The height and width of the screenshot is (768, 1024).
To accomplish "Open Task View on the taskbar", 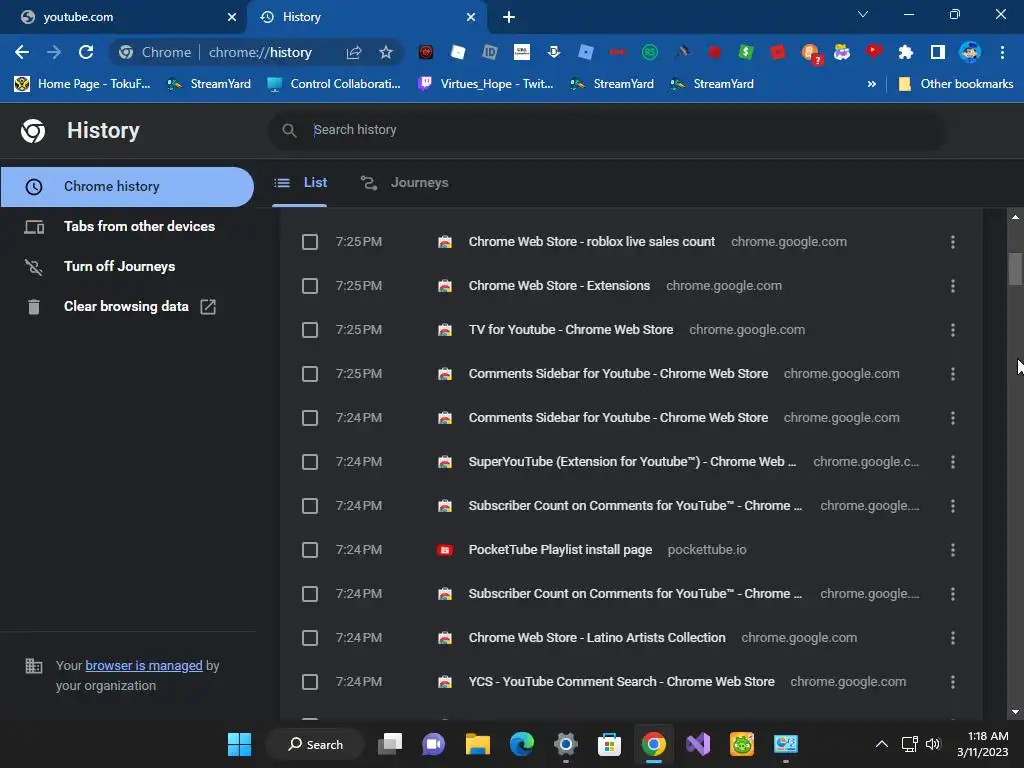I will click(390, 744).
